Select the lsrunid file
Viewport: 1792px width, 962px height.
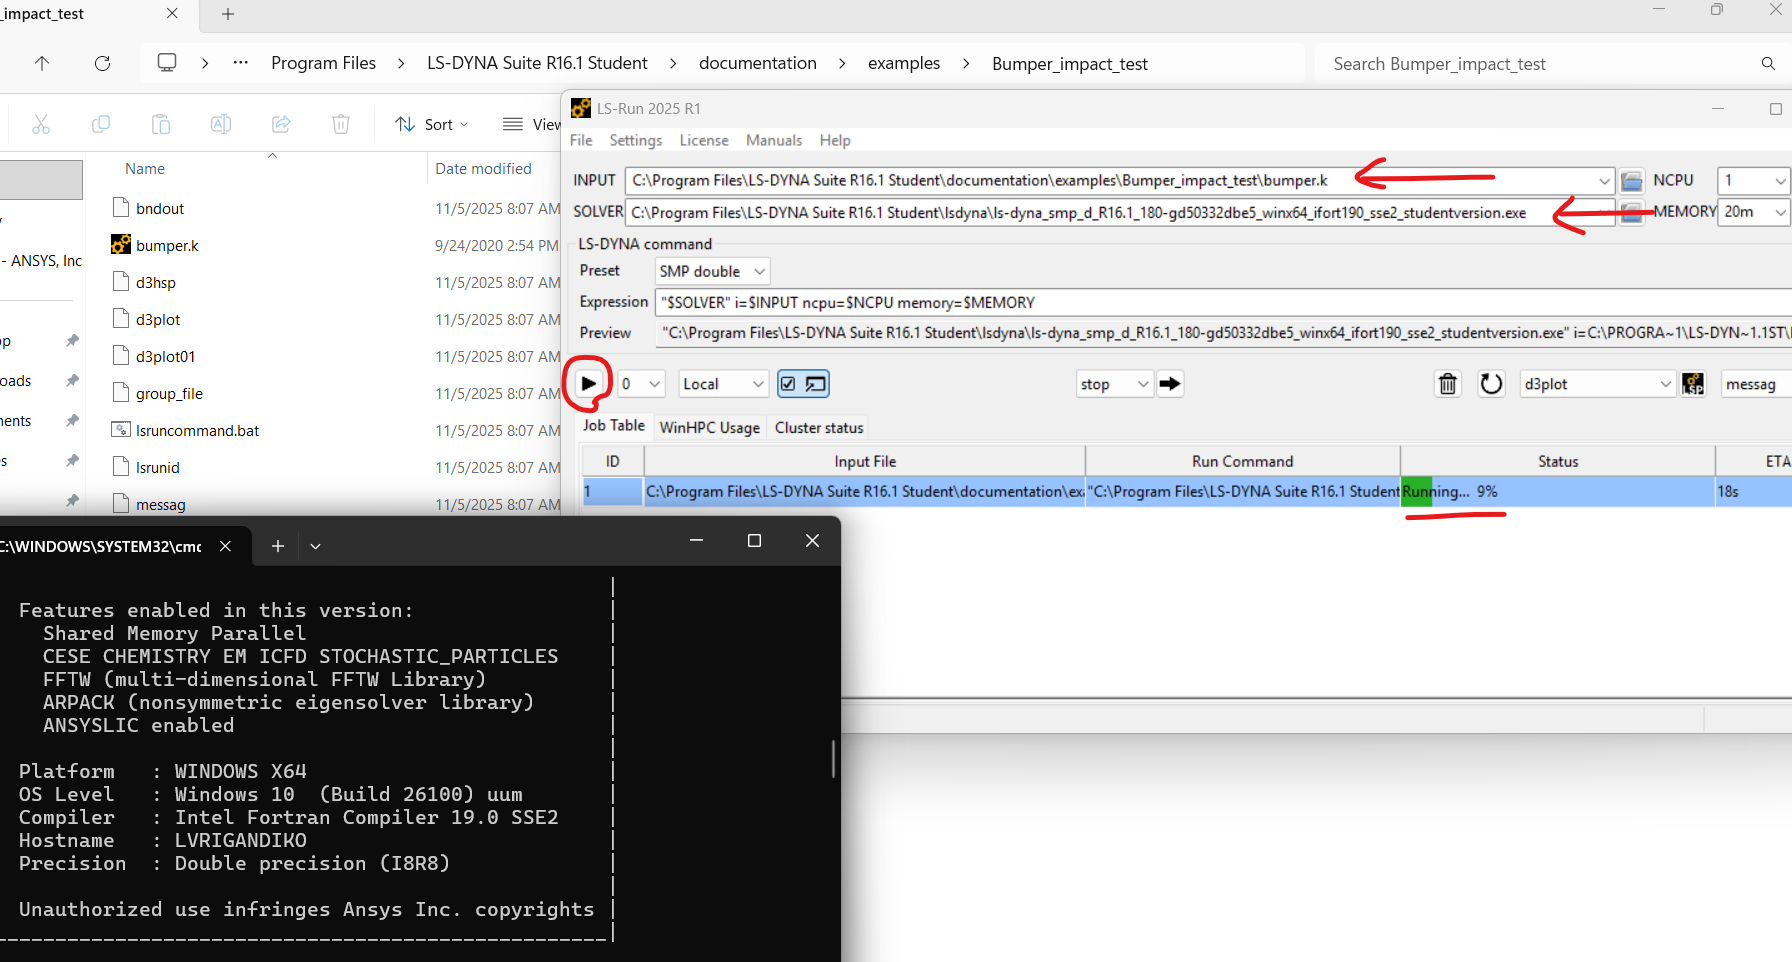point(158,468)
